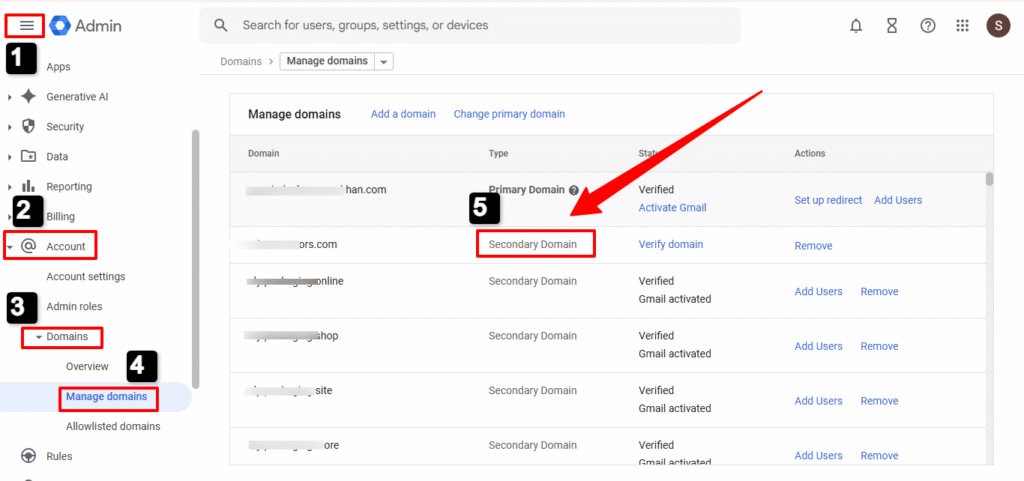Click the Add a domain link

pos(403,114)
